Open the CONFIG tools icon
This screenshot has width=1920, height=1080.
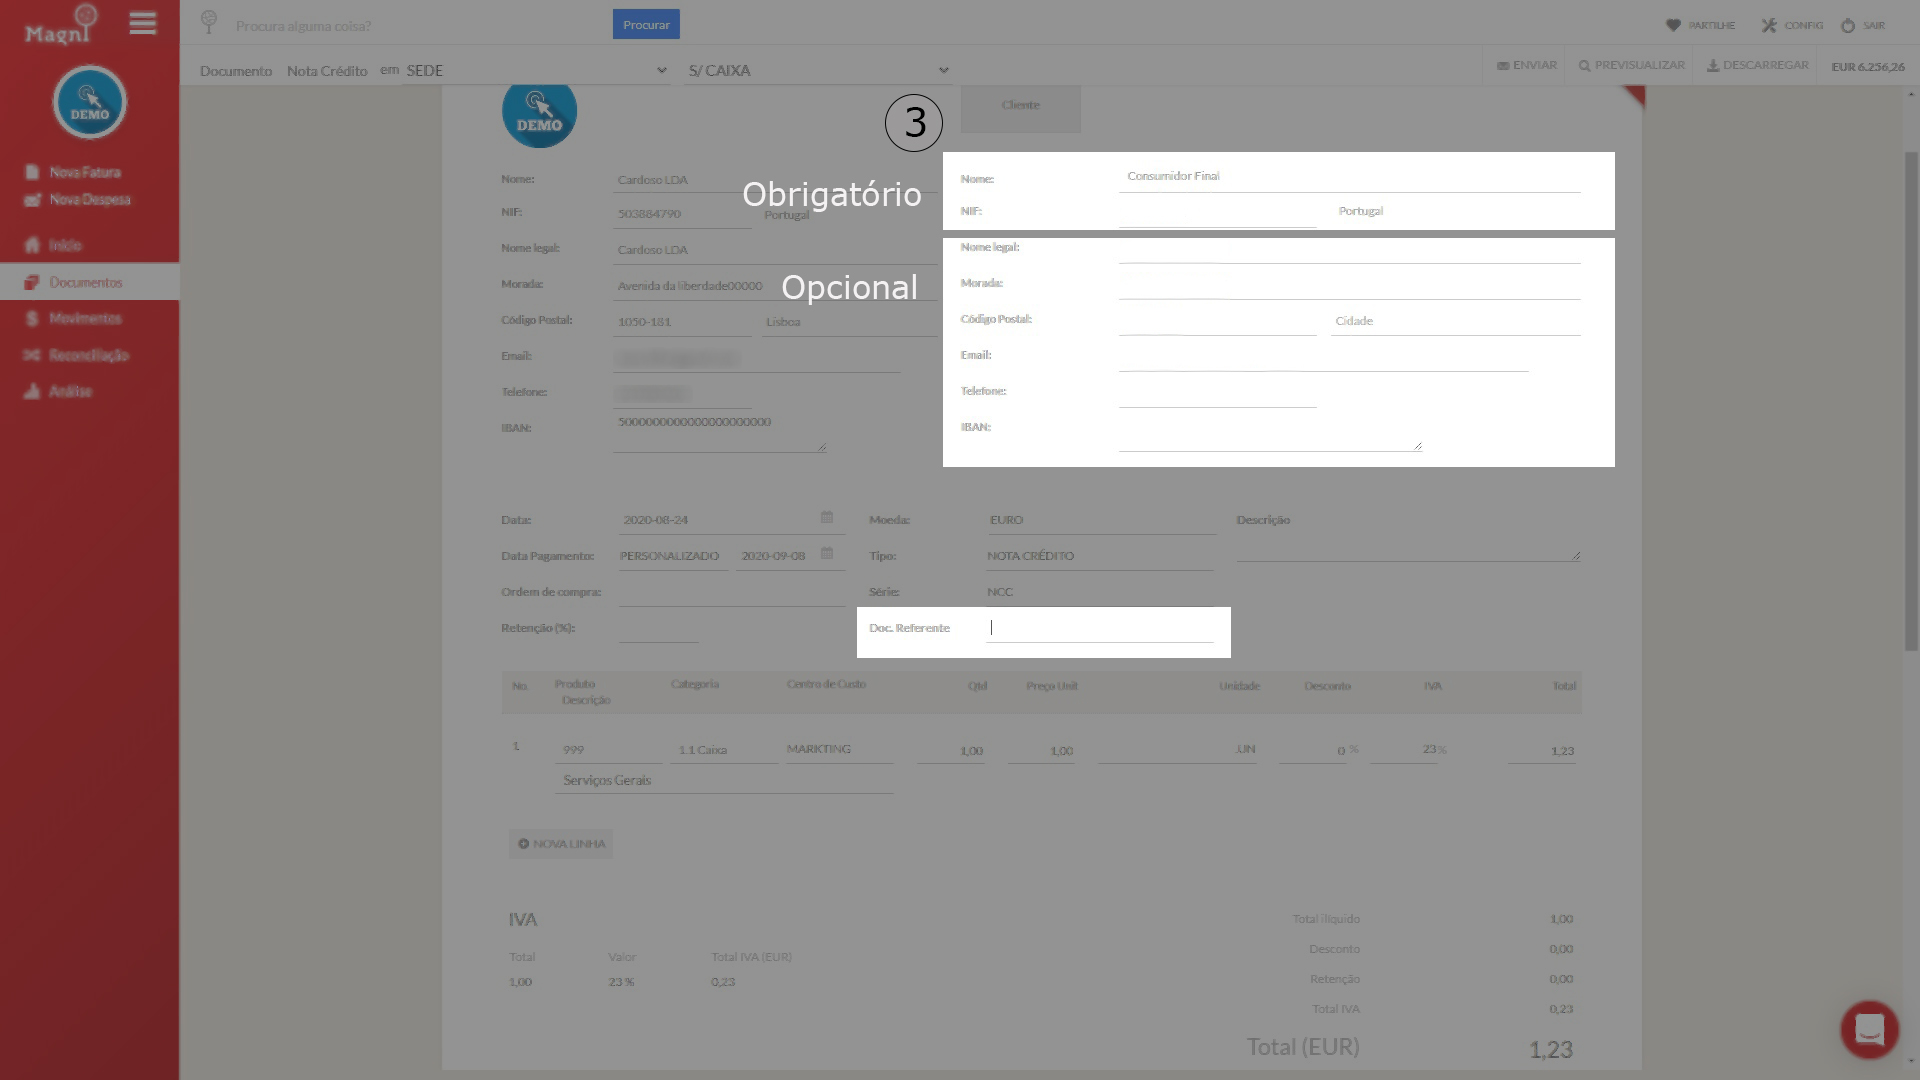(1769, 25)
